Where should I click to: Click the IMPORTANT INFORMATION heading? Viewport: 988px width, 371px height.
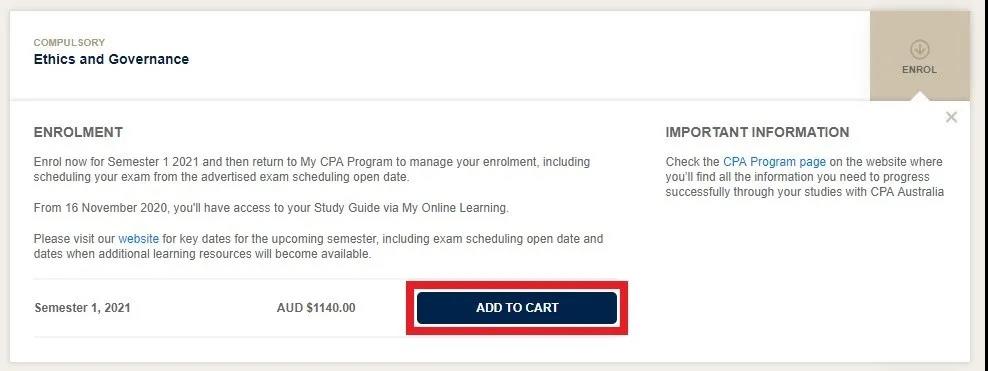coord(757,132)
